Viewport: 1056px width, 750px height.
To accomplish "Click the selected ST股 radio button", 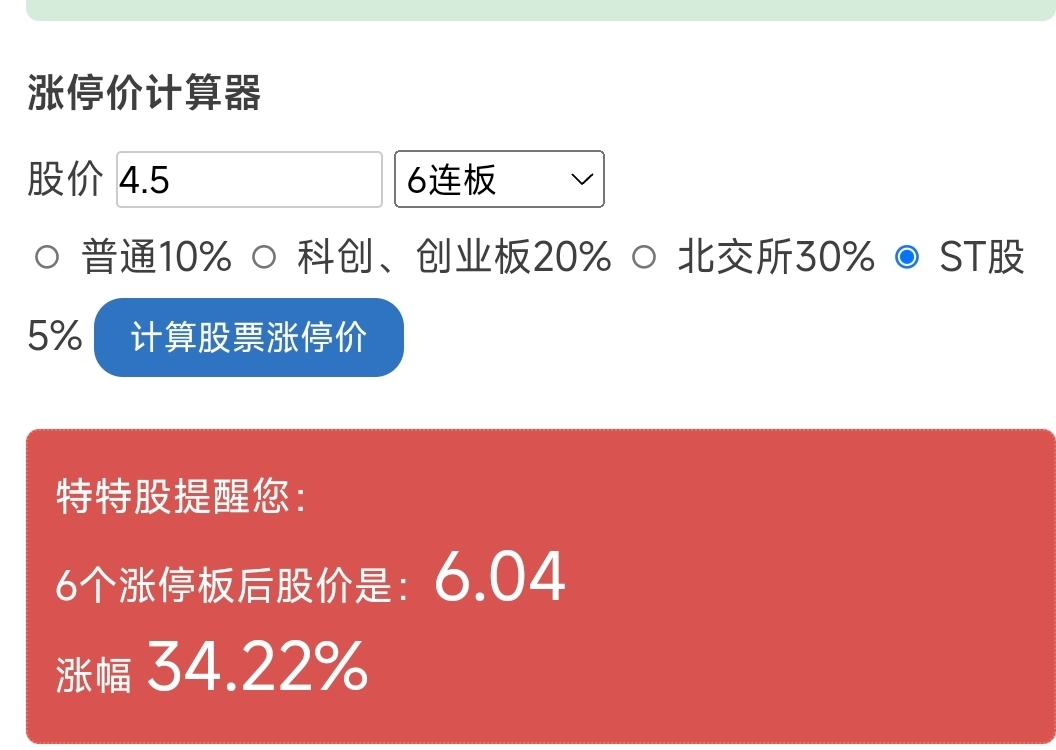I will tap(907, 257).
